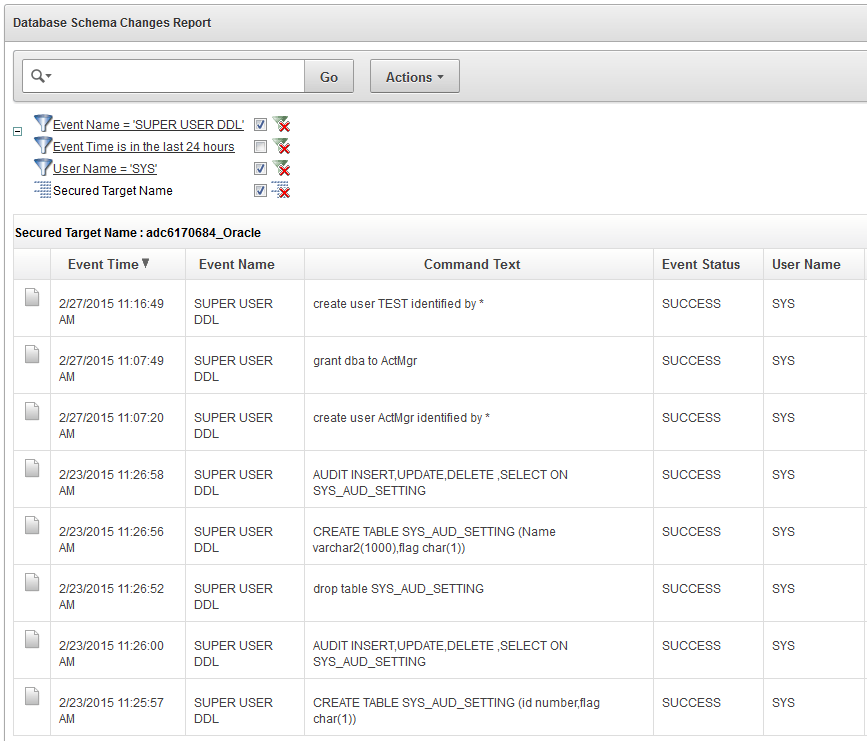The height and width of the screenshot is (741, 867).
Task: Click the funnel icon on Event Time filter
Action: 42,145
